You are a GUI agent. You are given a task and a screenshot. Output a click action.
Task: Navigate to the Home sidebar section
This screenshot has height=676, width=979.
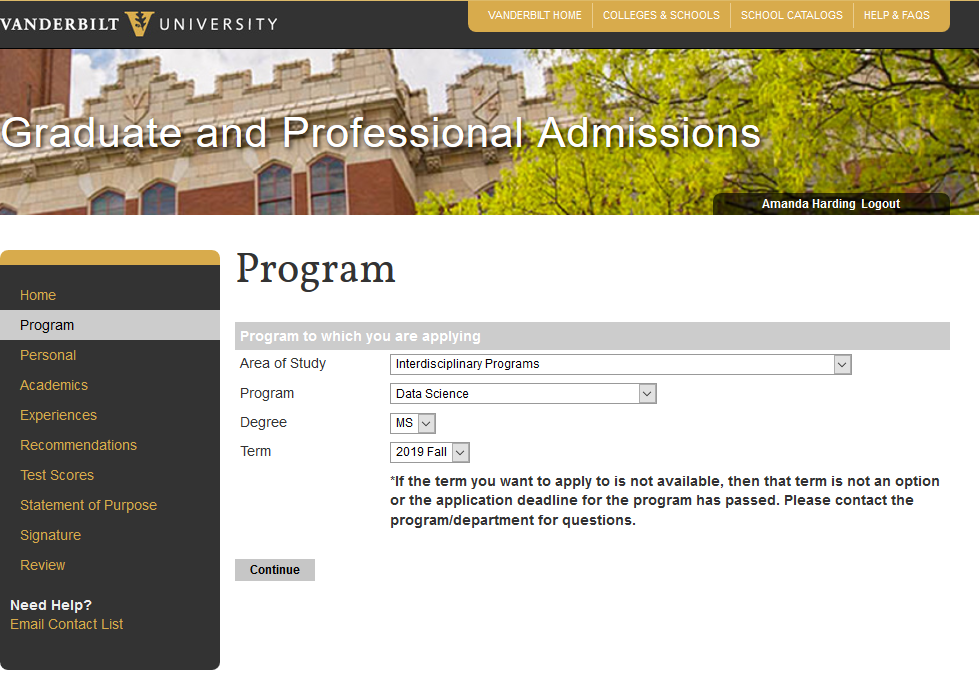click(37, 295)
